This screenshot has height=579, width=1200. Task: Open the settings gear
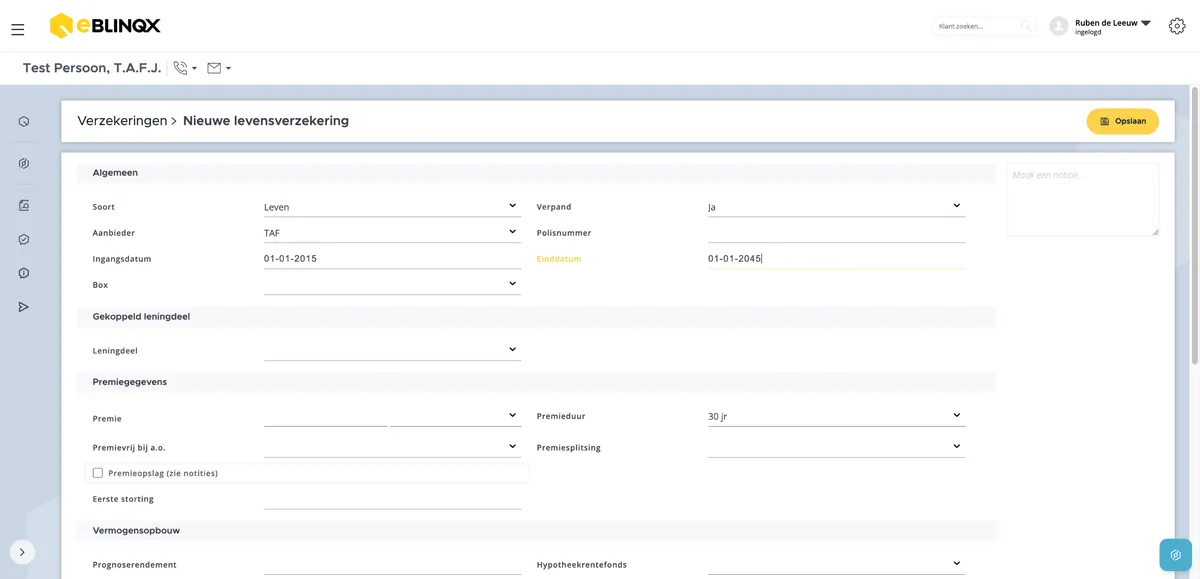point(1177,26)
